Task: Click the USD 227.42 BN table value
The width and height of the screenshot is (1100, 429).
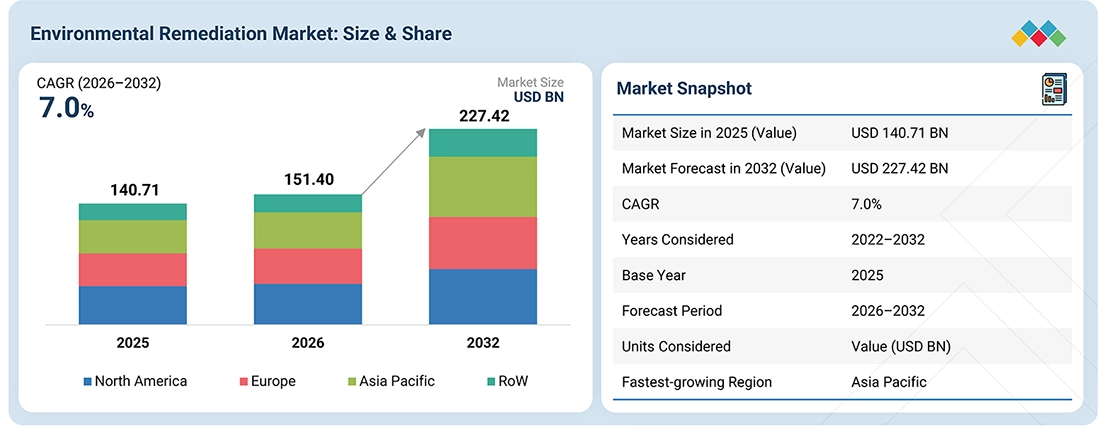Action: click(900, 168)
